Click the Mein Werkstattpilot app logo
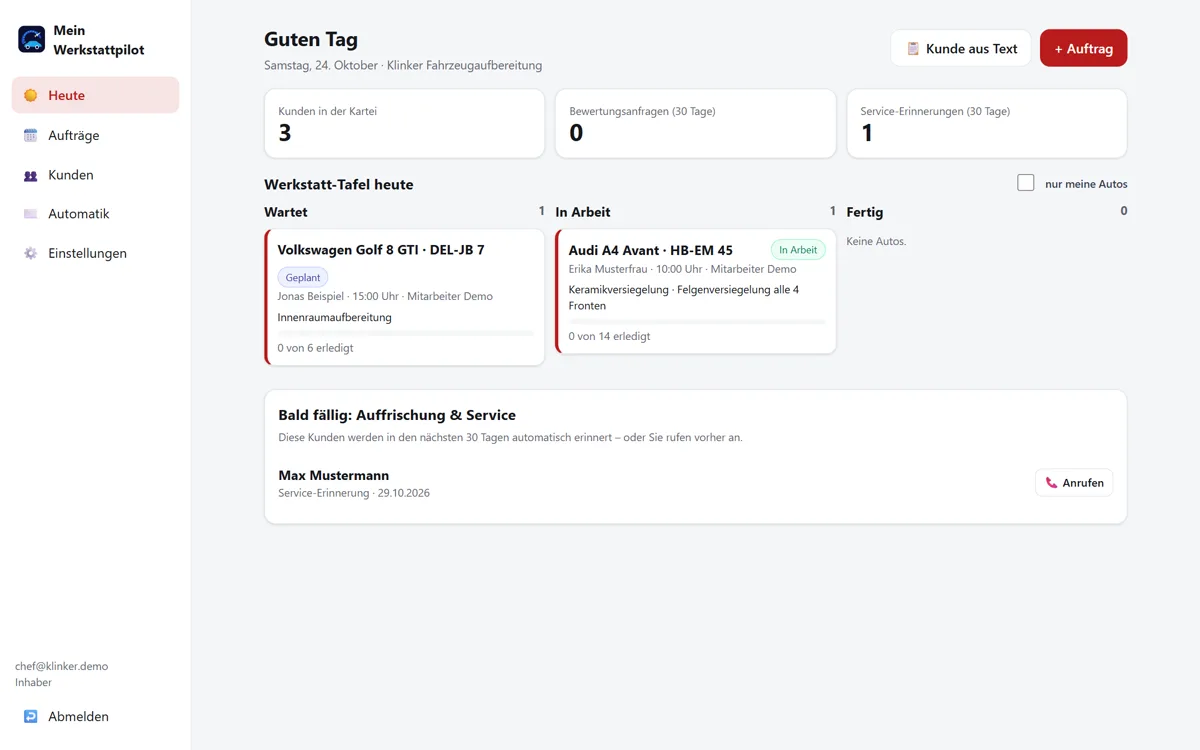1200x750 pixels. (x=32, y=39)
